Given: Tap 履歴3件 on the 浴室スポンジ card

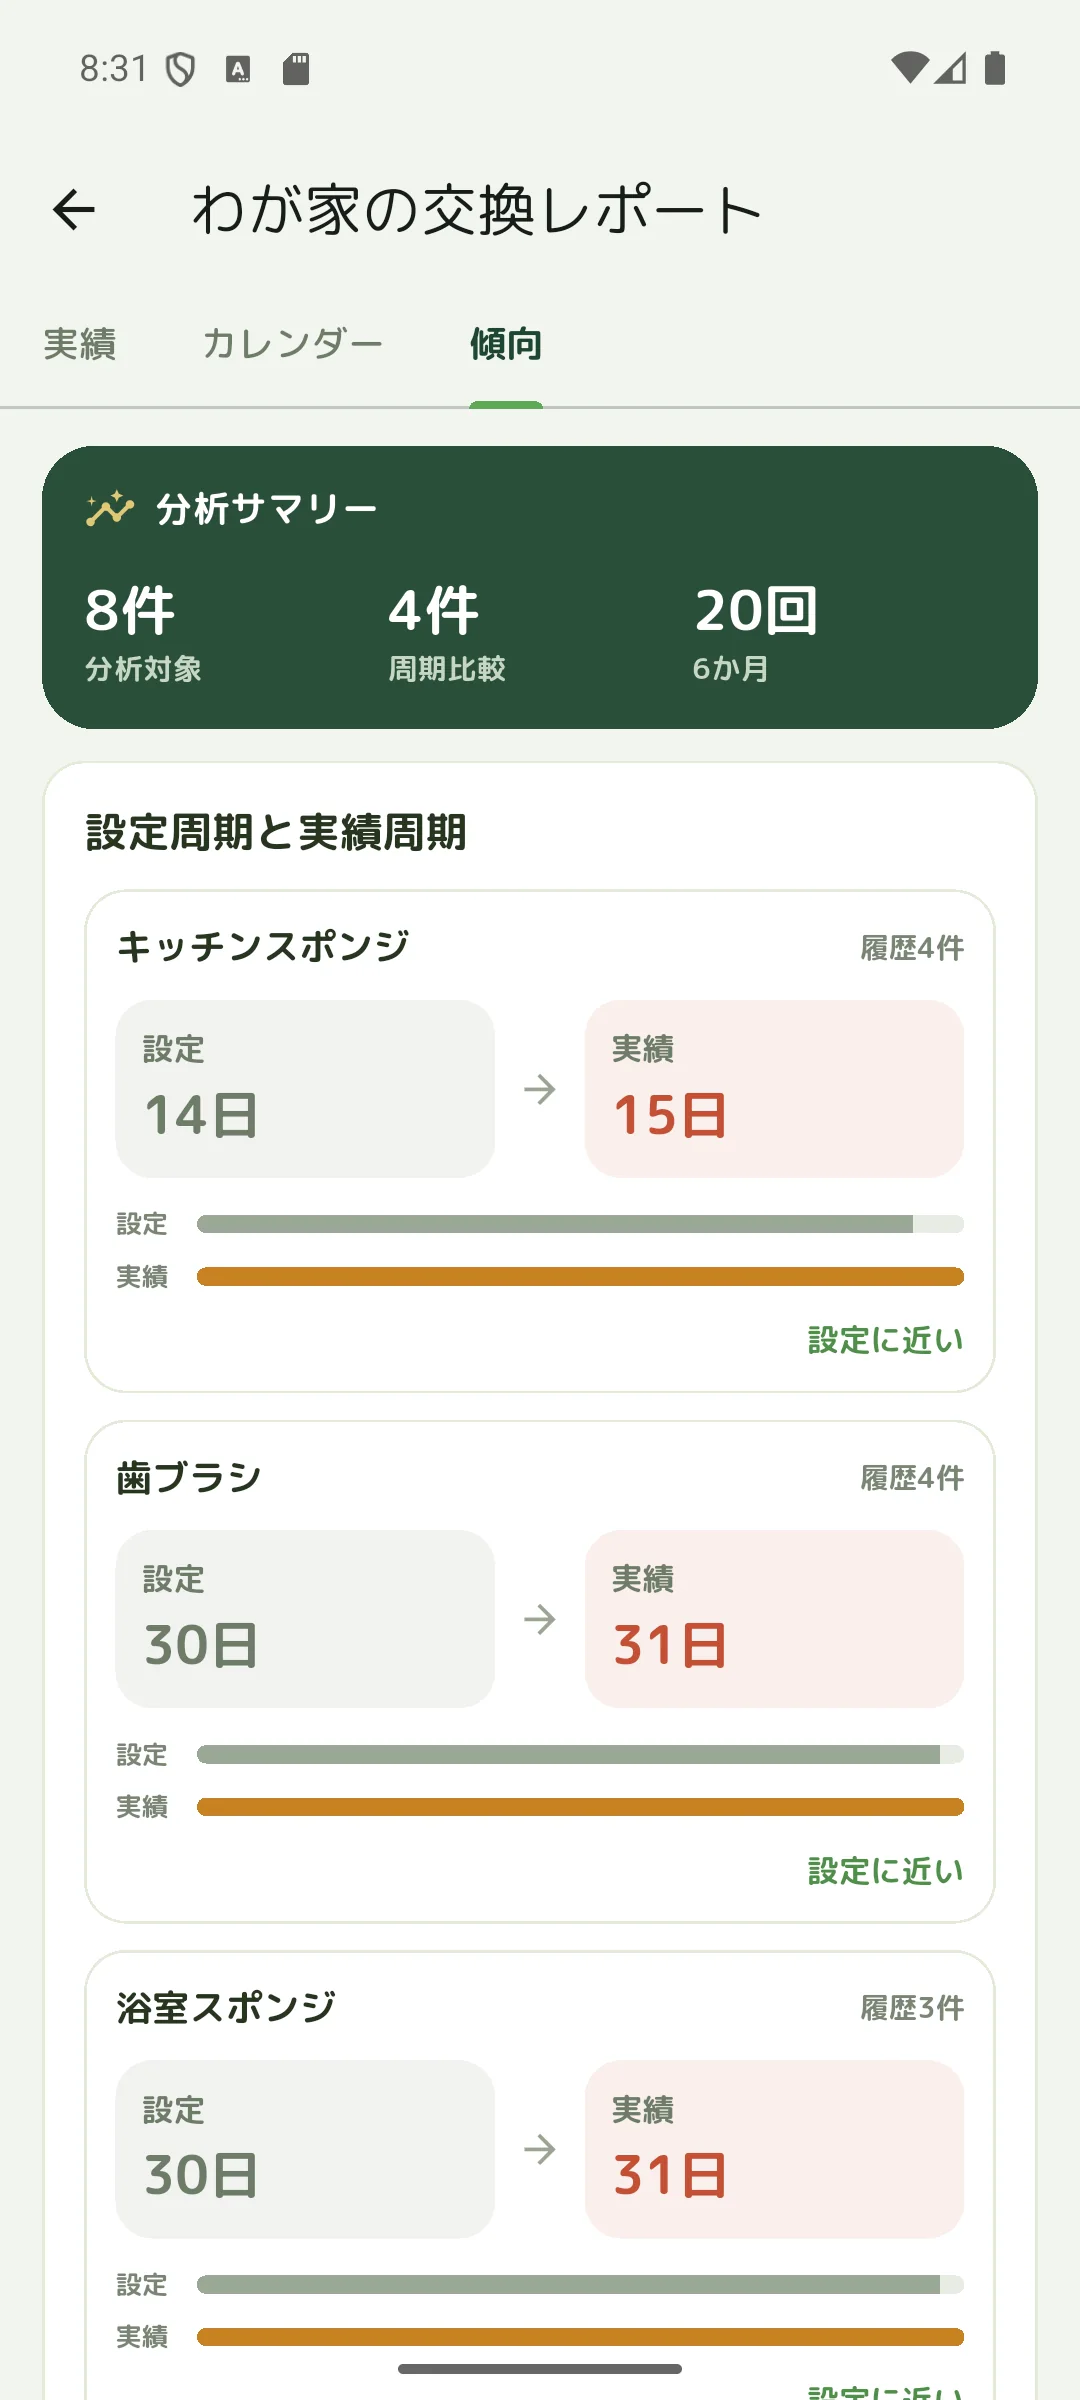Looking at the screenshot, I should point(912,2007).
